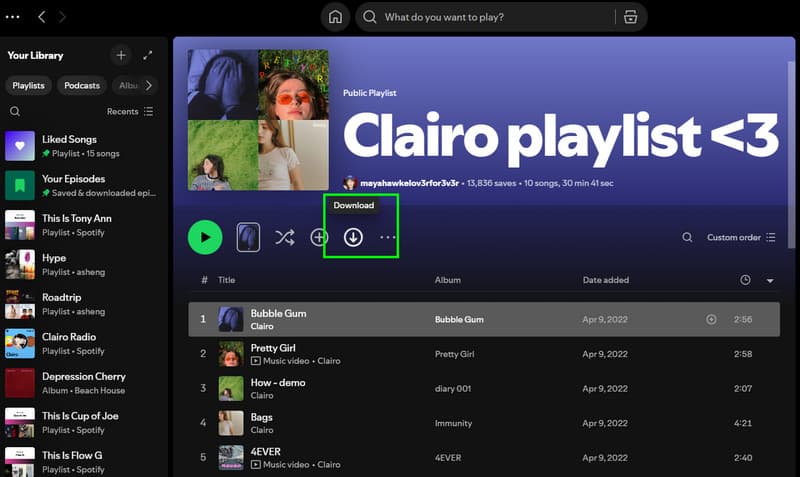Filter the library by Playlists
The width and height of the screenshot is (800, 477).
29,85
